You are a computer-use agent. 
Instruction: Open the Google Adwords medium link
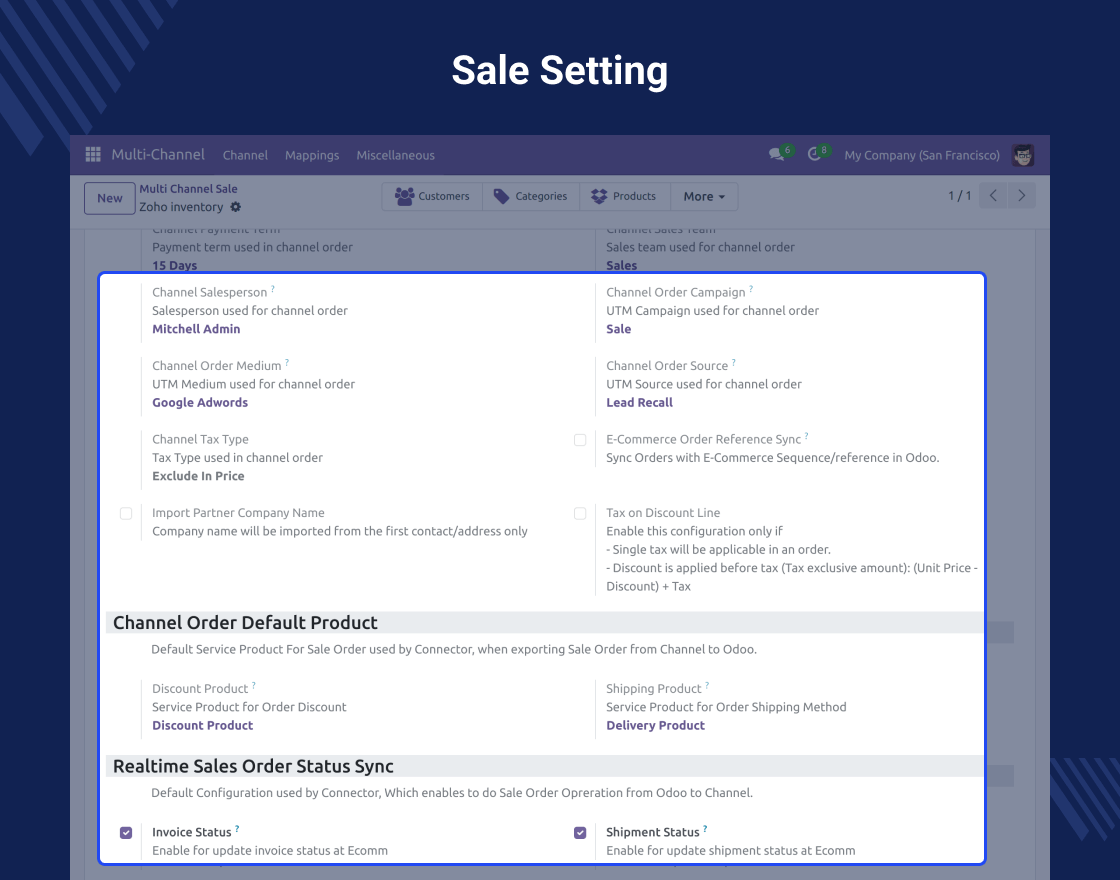[200, 402]
